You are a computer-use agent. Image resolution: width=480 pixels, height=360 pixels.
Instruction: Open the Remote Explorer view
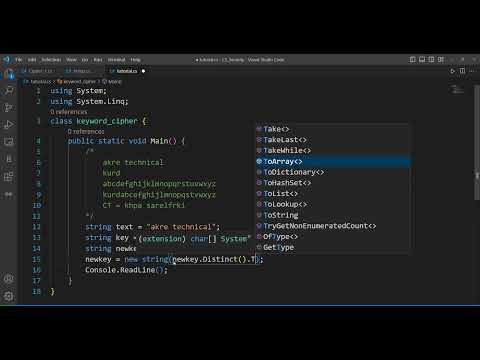coord(9,142)
